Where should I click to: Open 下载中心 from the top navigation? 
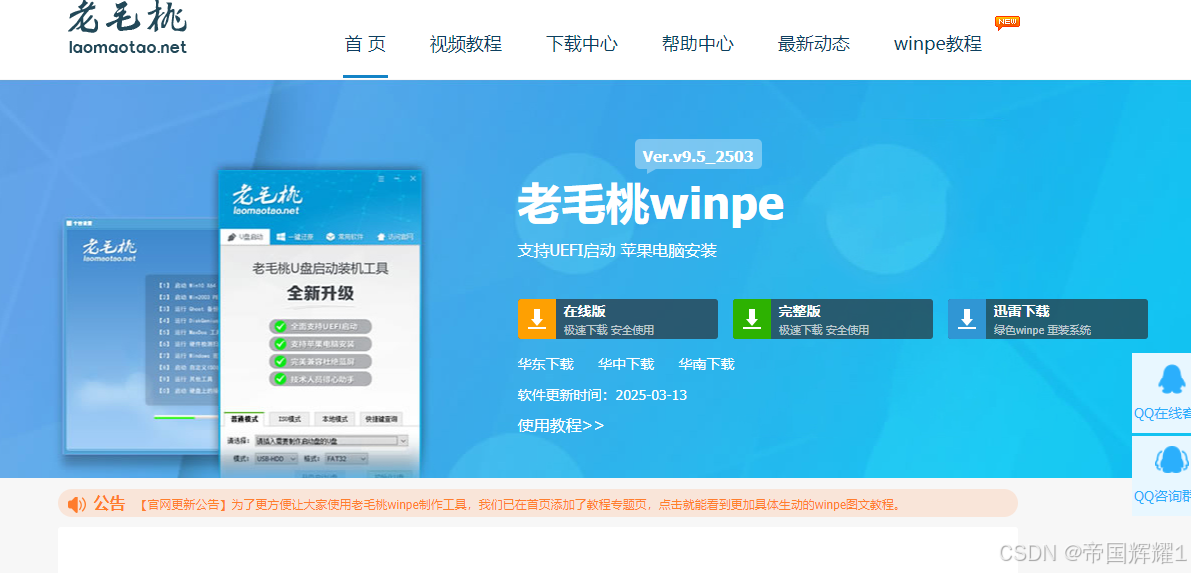[x=582, y=44]
